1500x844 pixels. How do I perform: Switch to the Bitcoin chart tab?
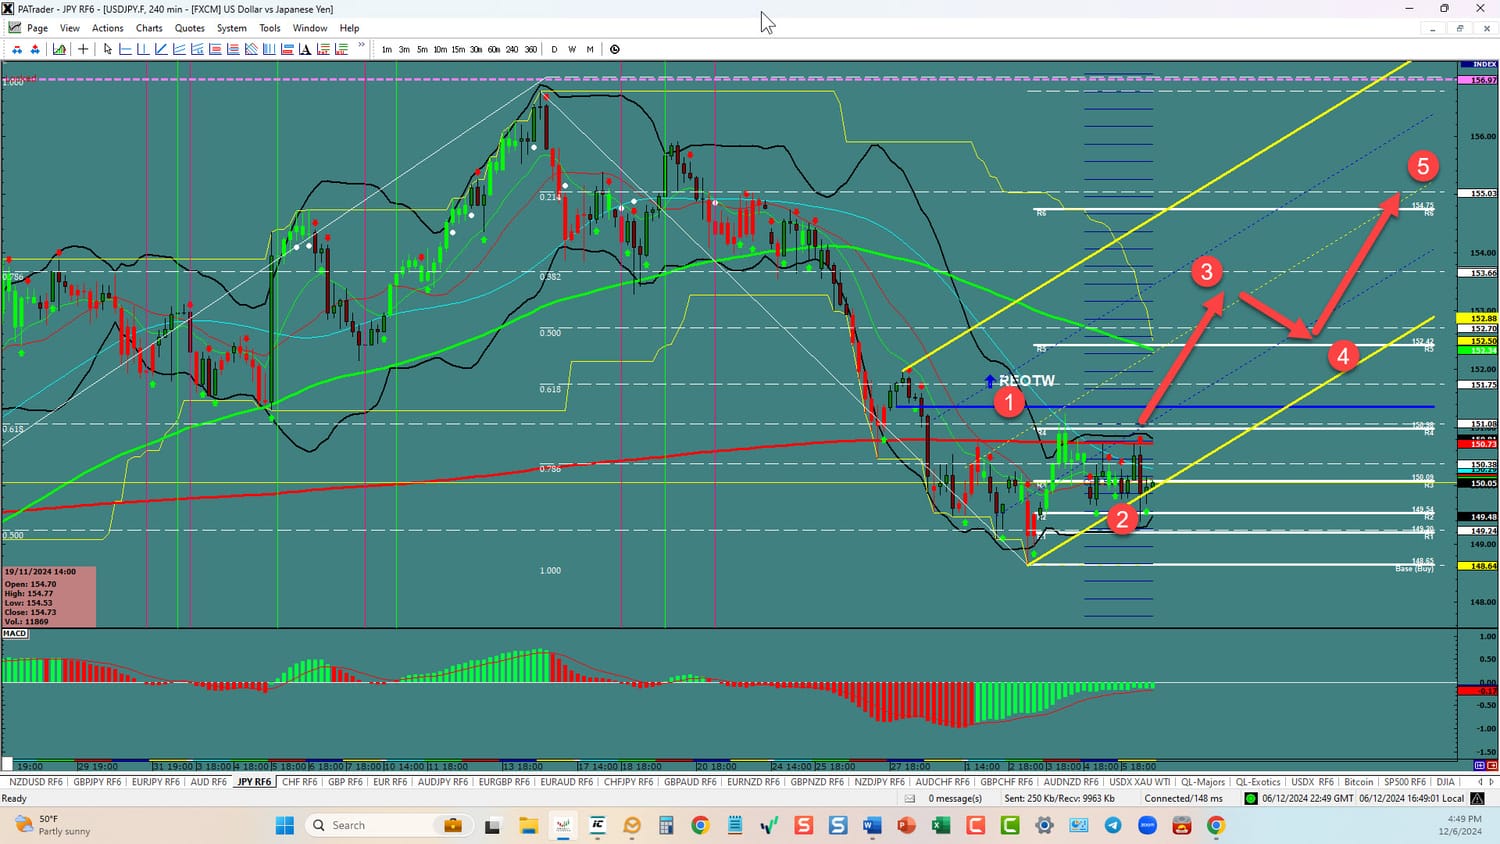tap(1358, 782)
